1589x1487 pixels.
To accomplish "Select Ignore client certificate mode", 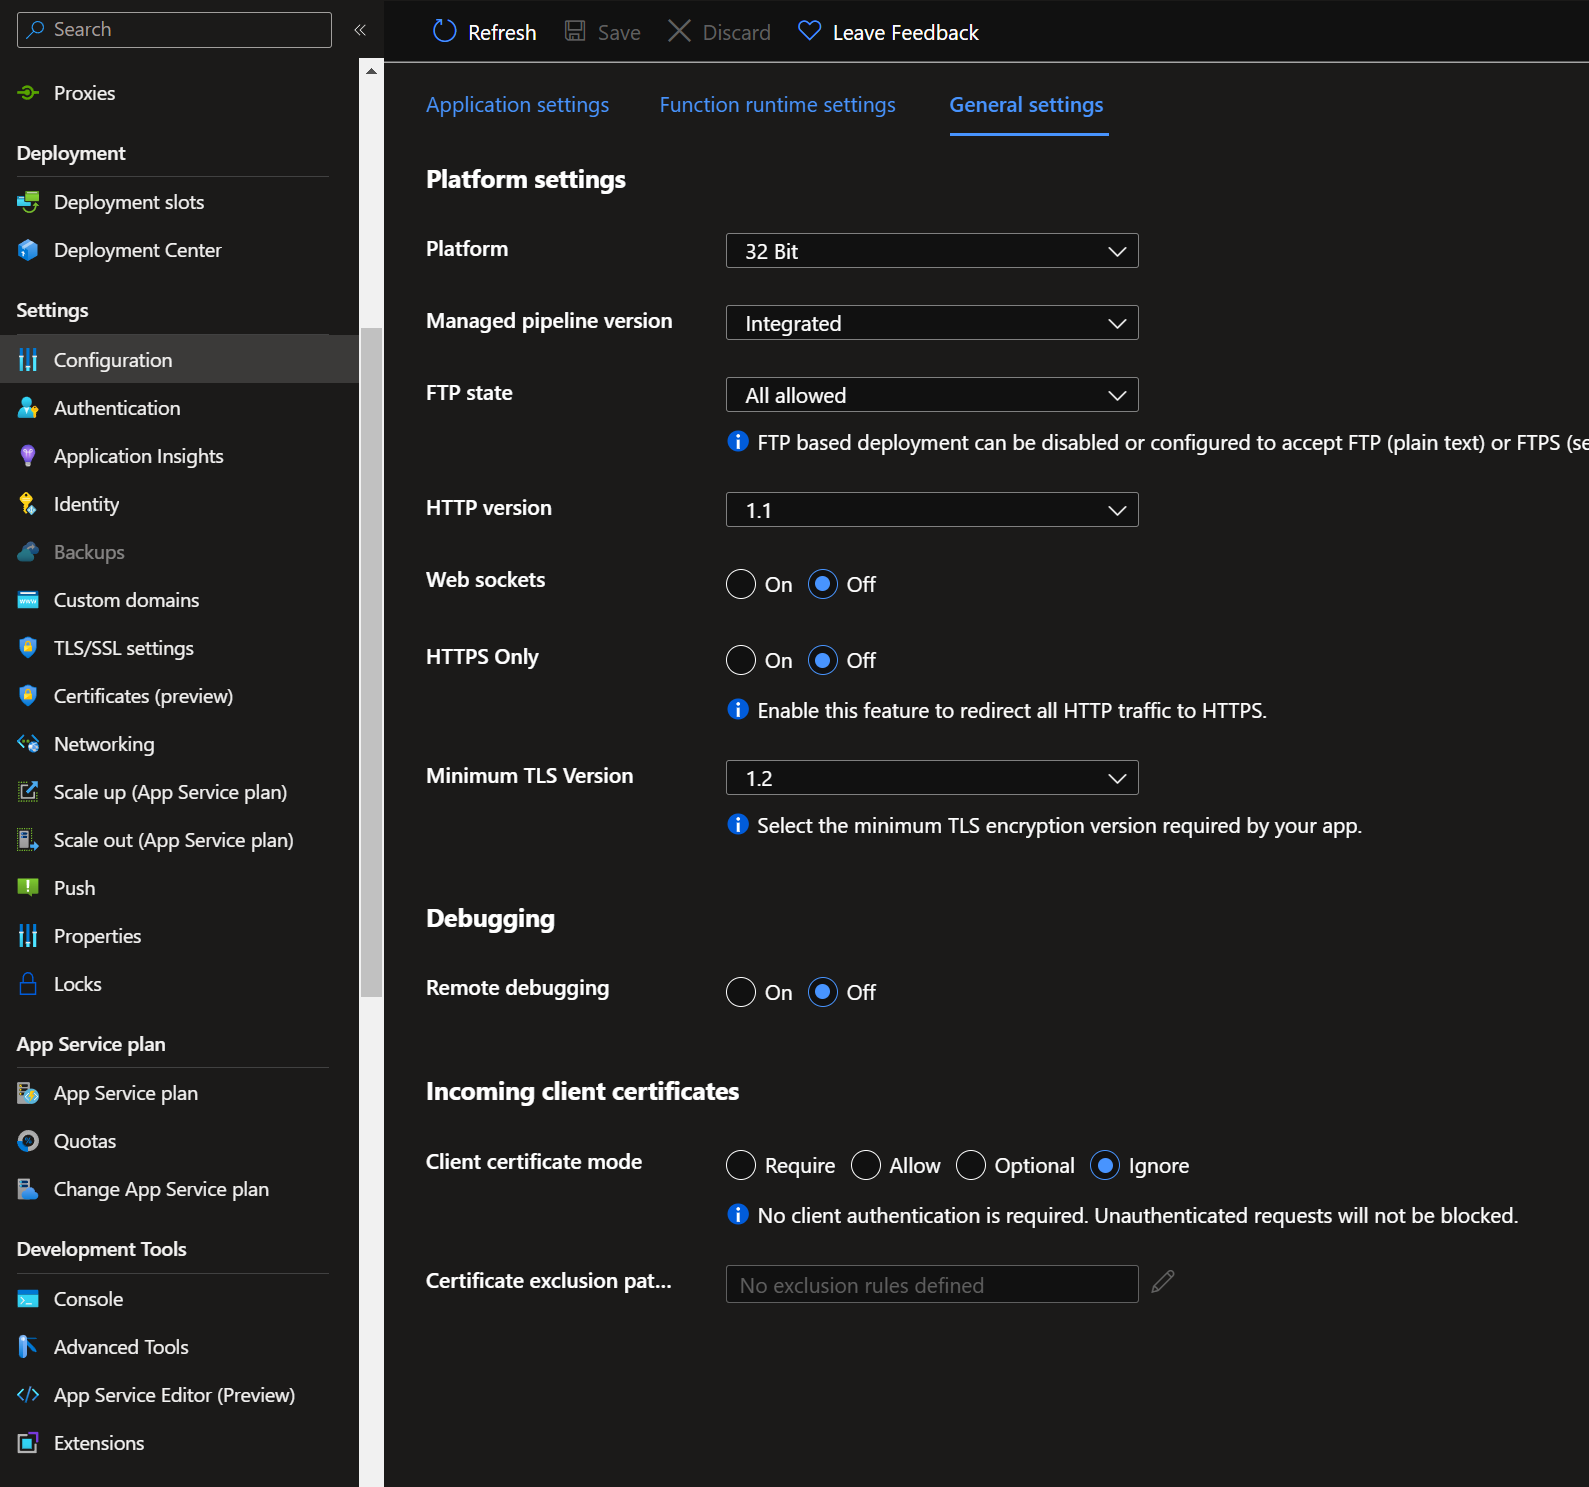I will (1105, 1165).
